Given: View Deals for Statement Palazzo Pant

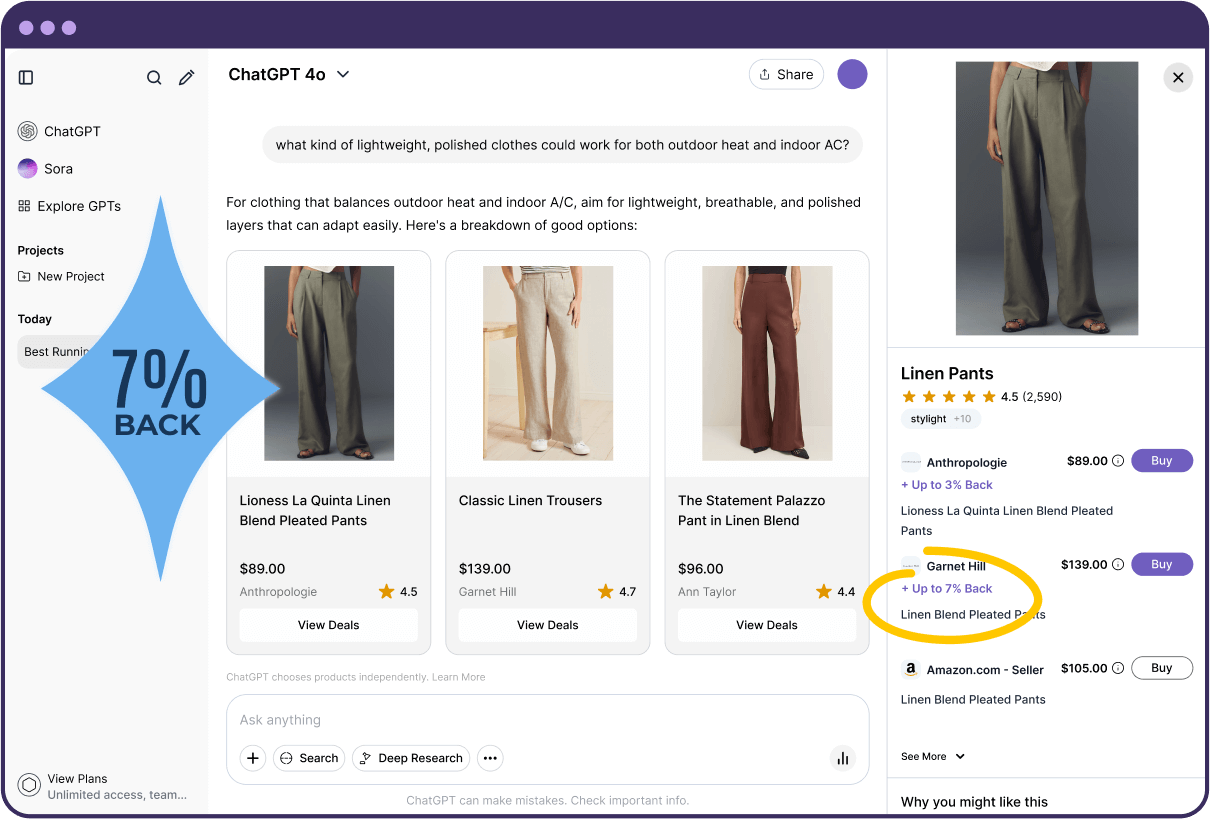Looking at the screenshot, I should click(767, 625).
